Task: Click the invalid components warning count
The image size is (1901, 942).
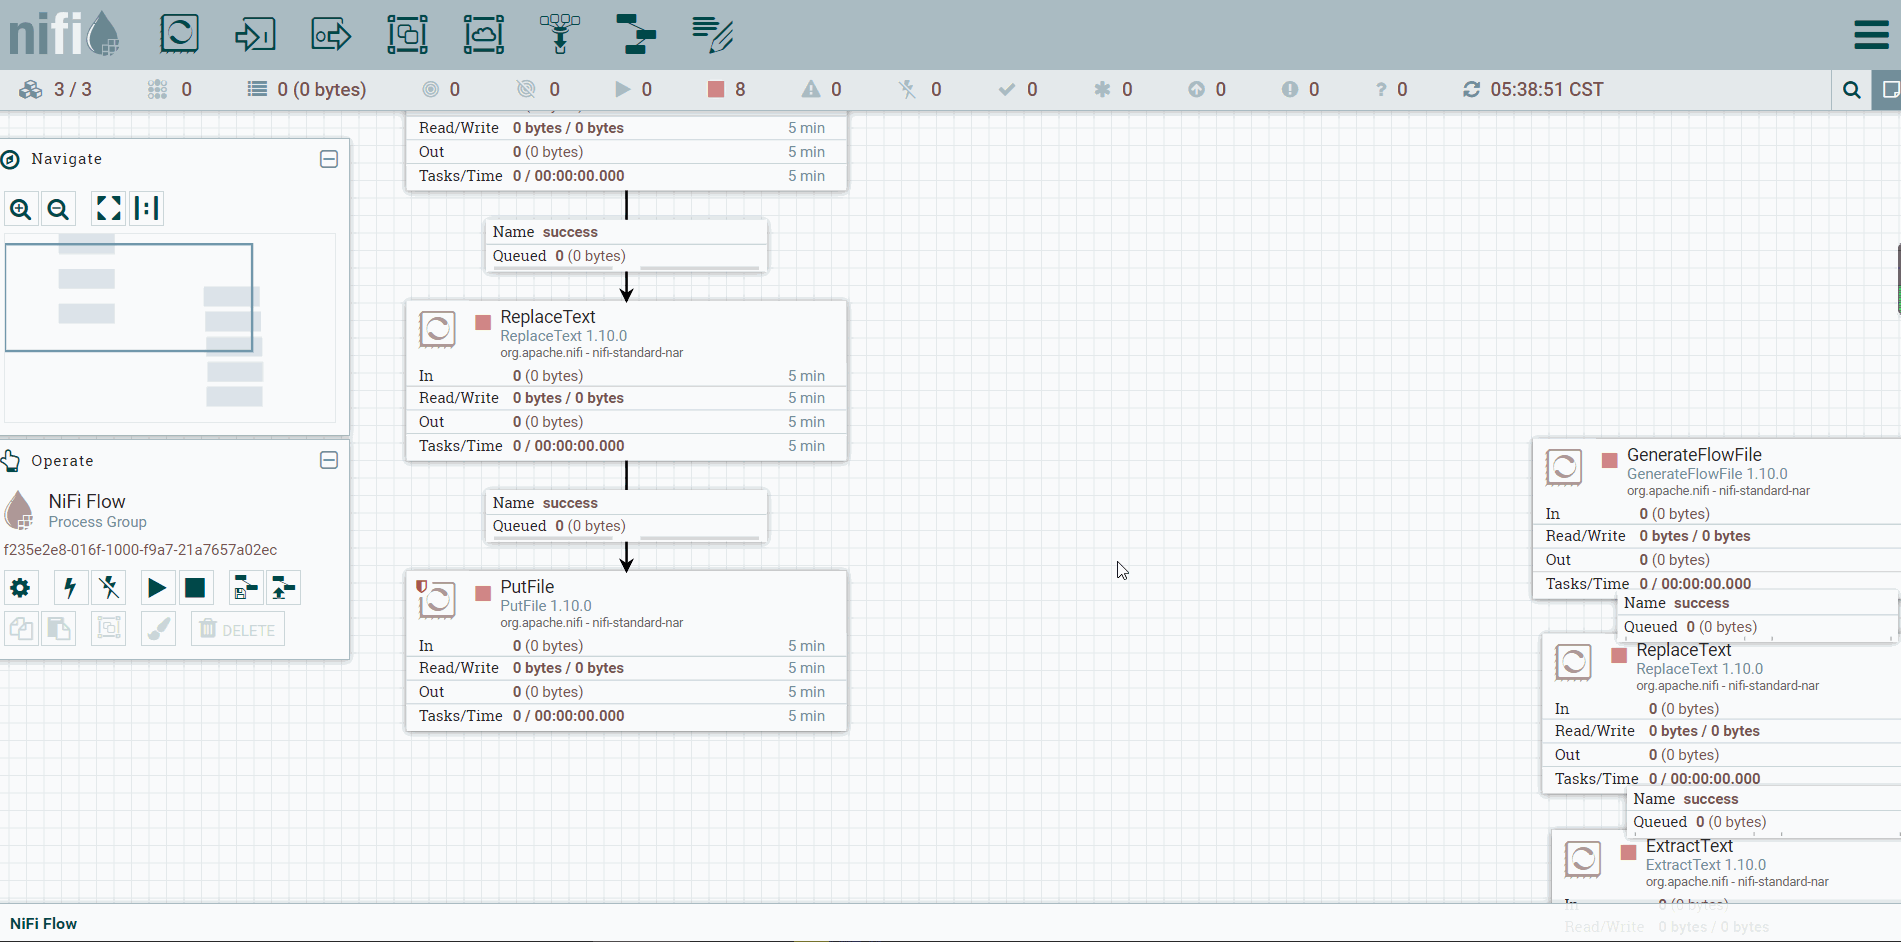Action: tap(822, 90)
